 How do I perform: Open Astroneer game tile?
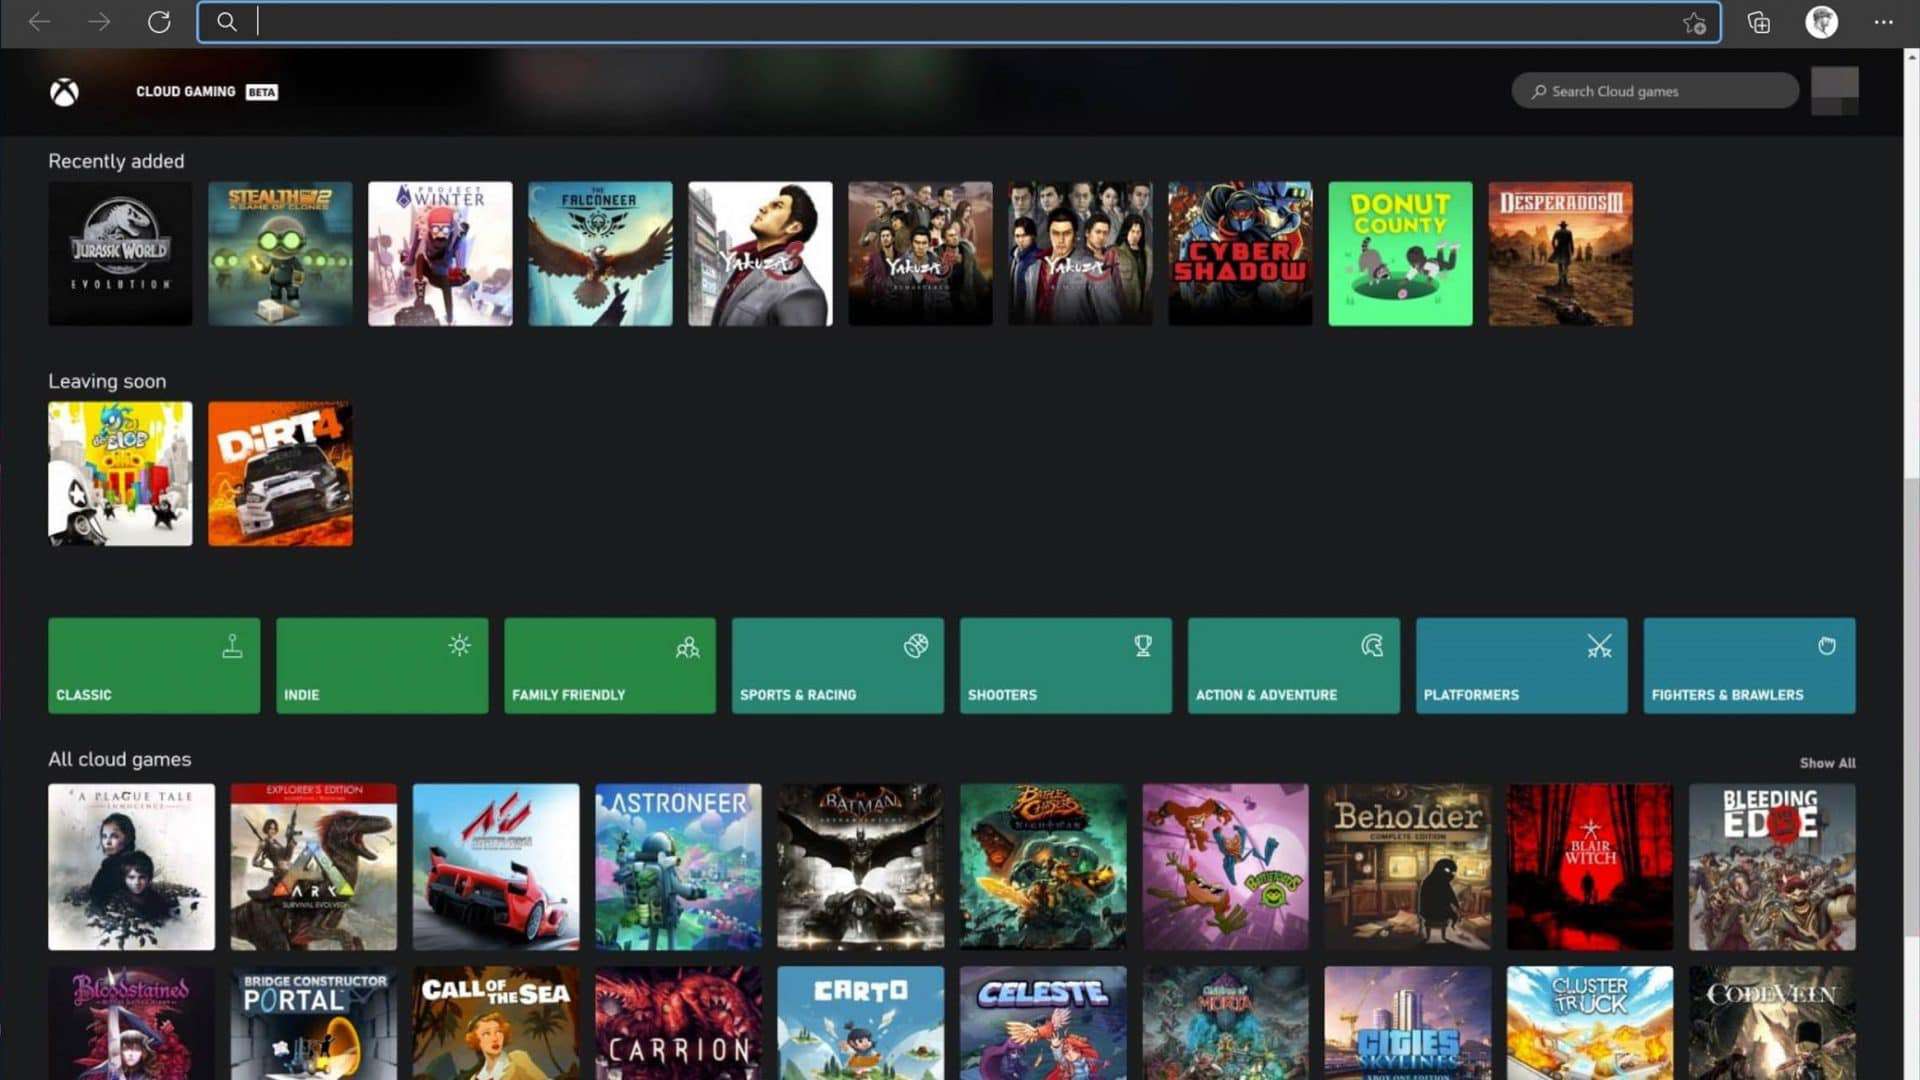pos(678,867)
